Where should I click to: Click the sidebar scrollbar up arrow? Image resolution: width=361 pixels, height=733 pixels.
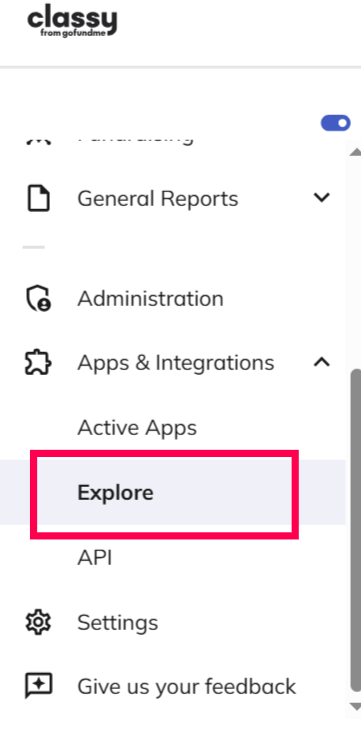click(355, 152)
